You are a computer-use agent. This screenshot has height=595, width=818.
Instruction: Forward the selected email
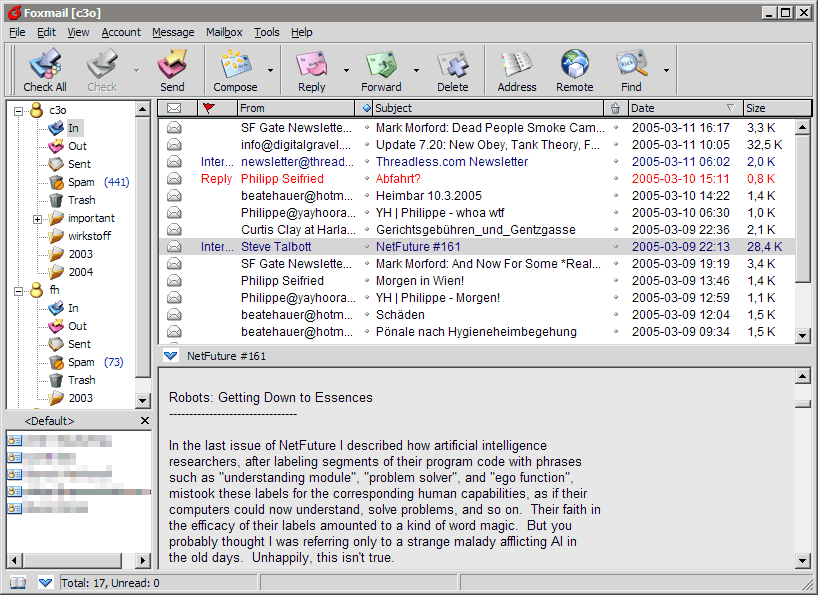pyautogui.click(x=381, y=70)
